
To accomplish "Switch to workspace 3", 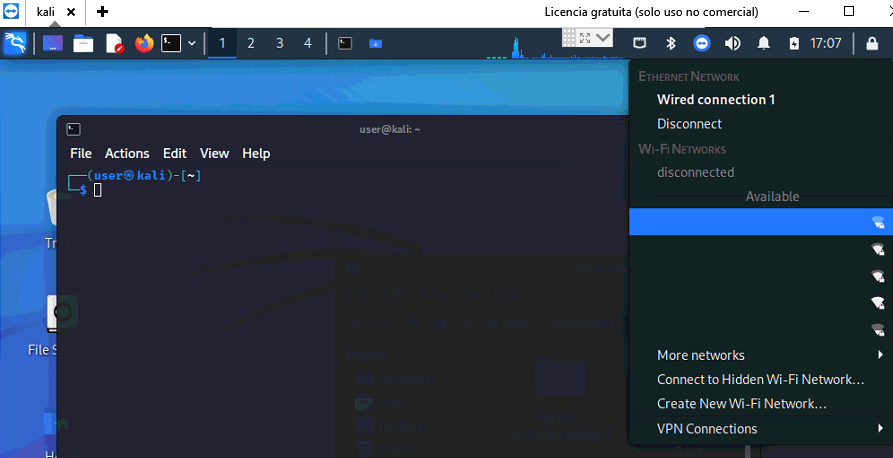I will tap(280, 43).
